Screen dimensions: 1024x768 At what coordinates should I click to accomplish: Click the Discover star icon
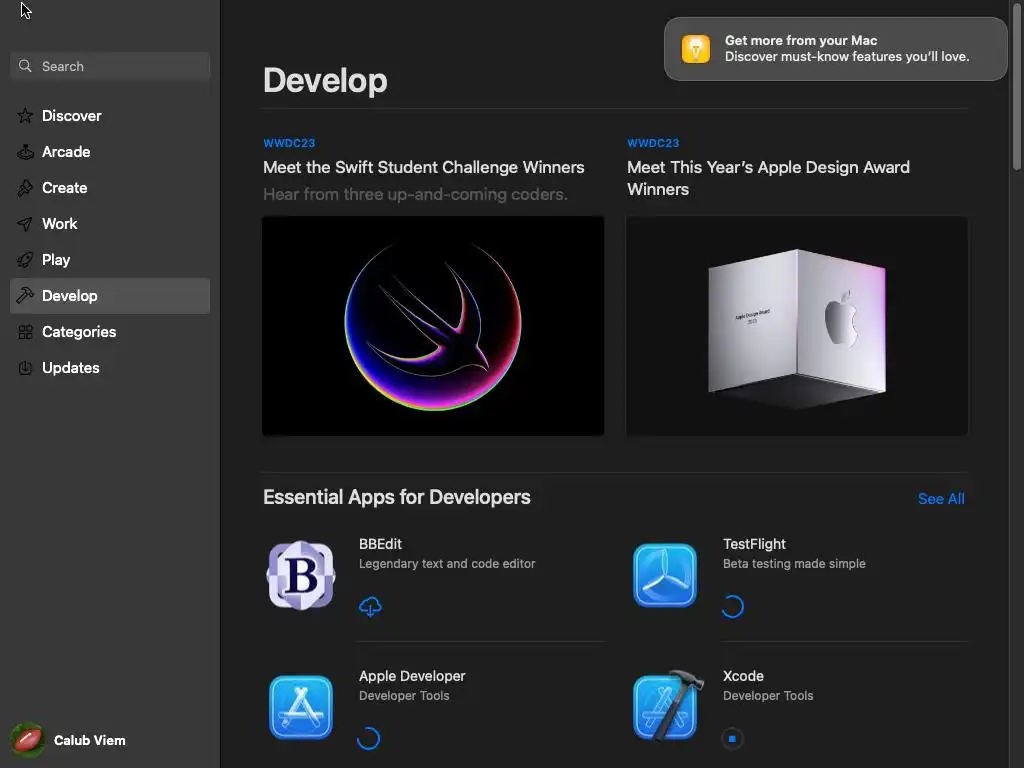(x=25, y=116)
